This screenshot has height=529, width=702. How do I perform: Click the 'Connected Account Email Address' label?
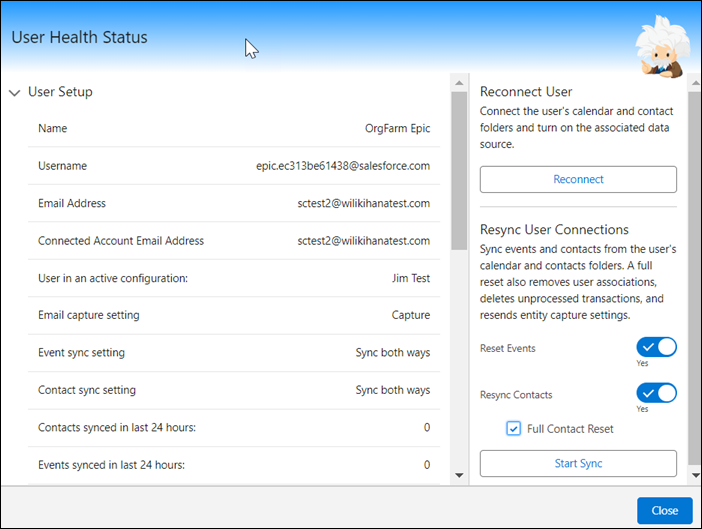[x=121, y=241]
